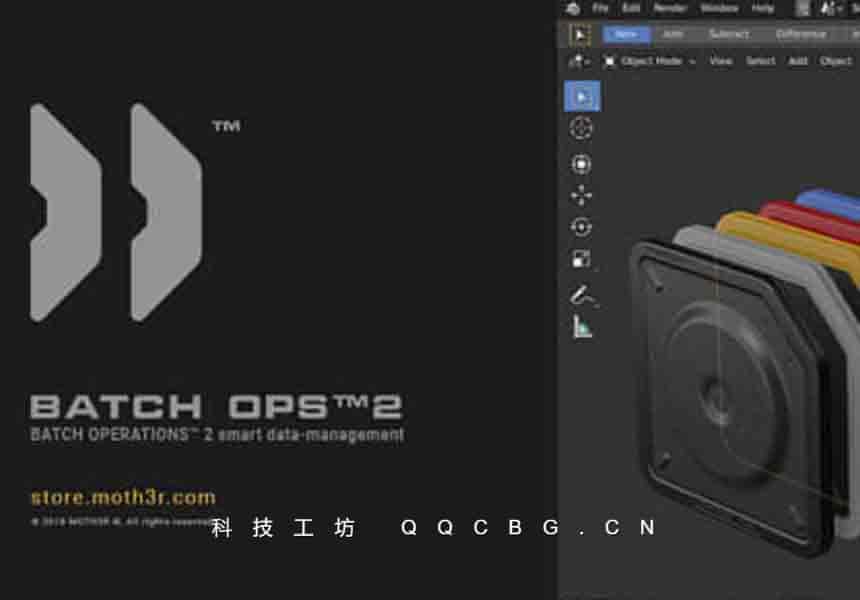Select the Move tool with four arrows
Viewport: 860px width, 600px height.
pos(581,195)
